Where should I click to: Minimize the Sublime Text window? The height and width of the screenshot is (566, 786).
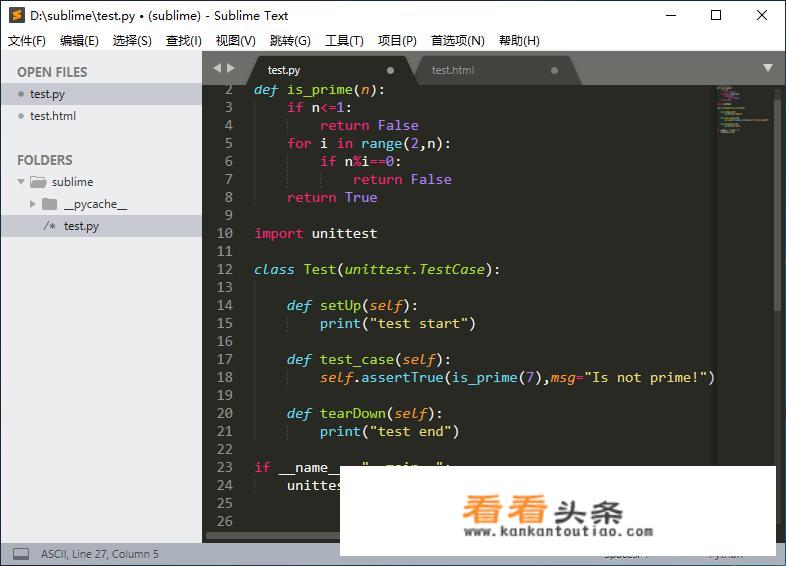pyautogui.click(x=671, y=15)
